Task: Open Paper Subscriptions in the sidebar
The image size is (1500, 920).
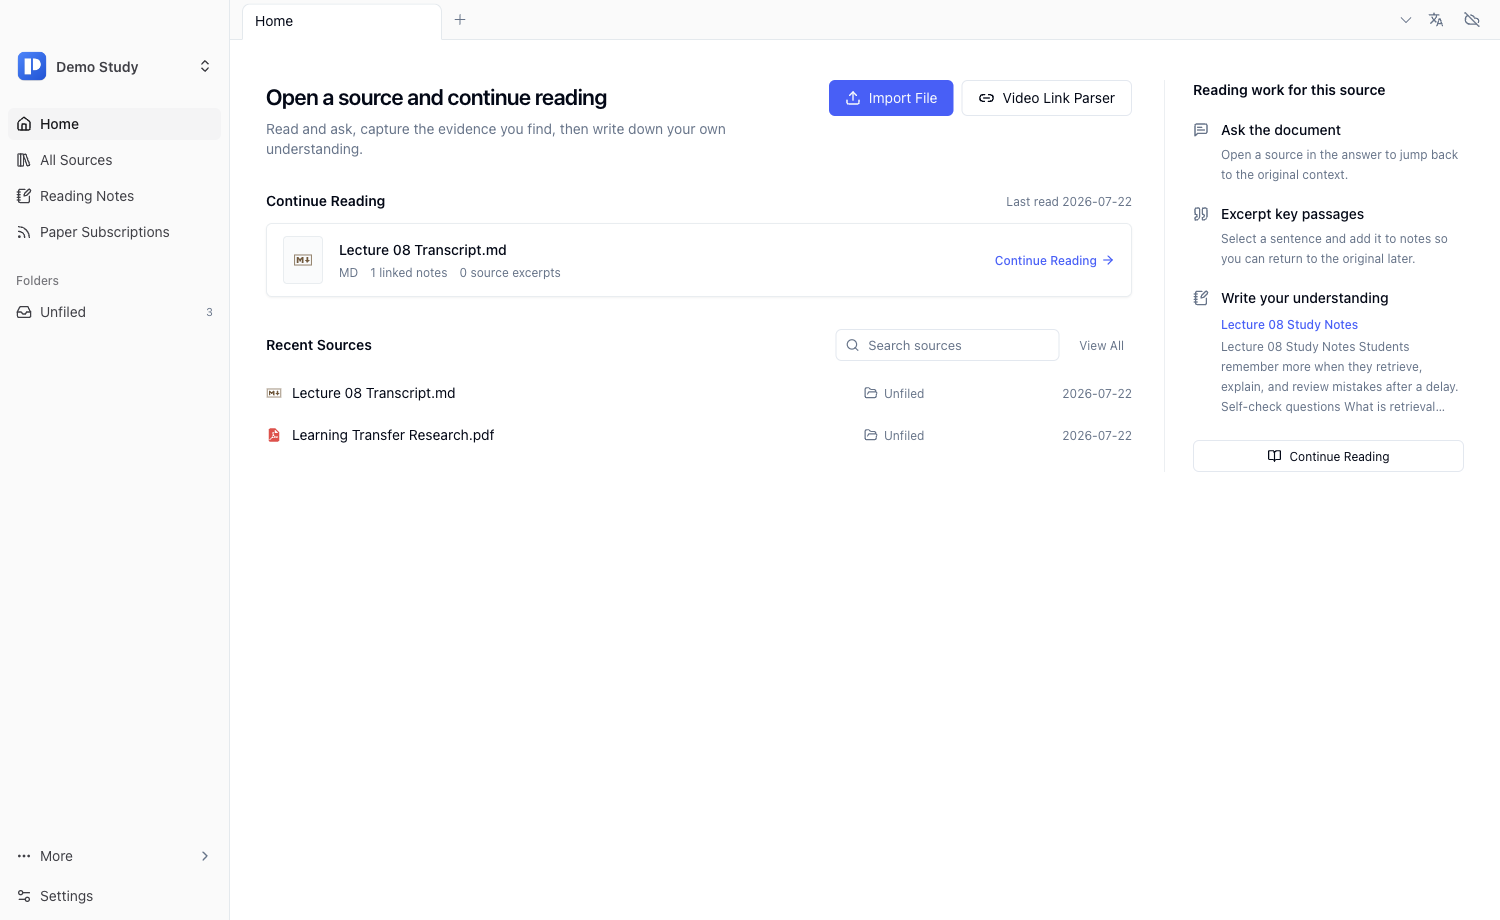Action: pos(115,232)
